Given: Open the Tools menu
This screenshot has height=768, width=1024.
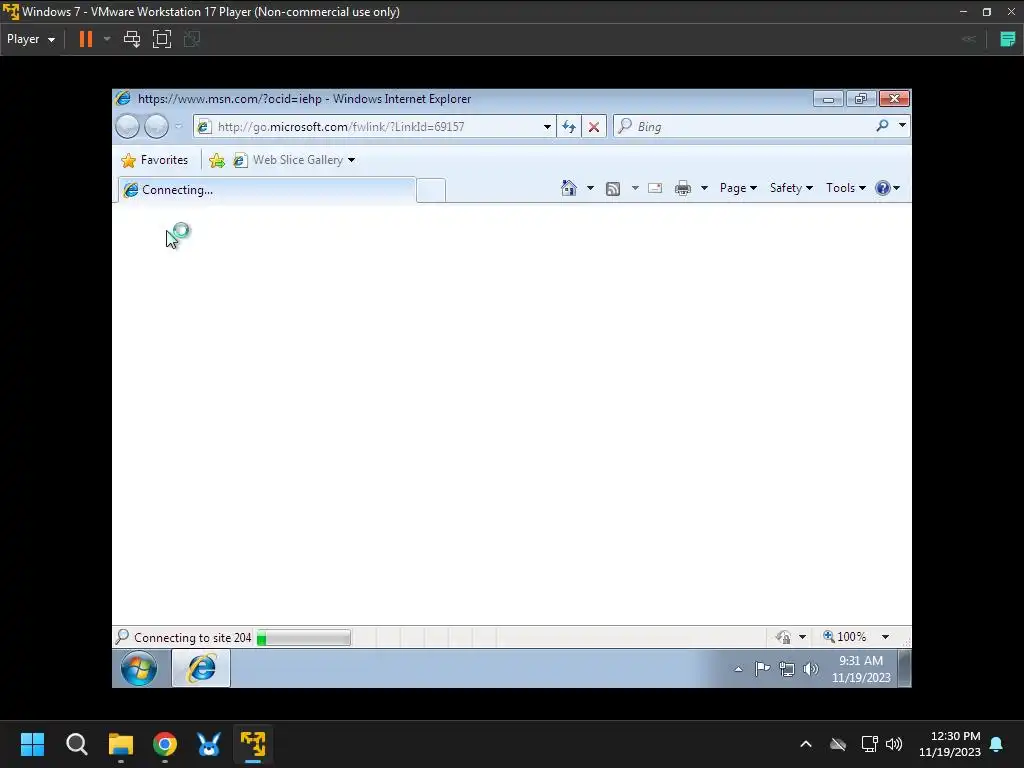Looking at the screenshot, I should (846, 188).
